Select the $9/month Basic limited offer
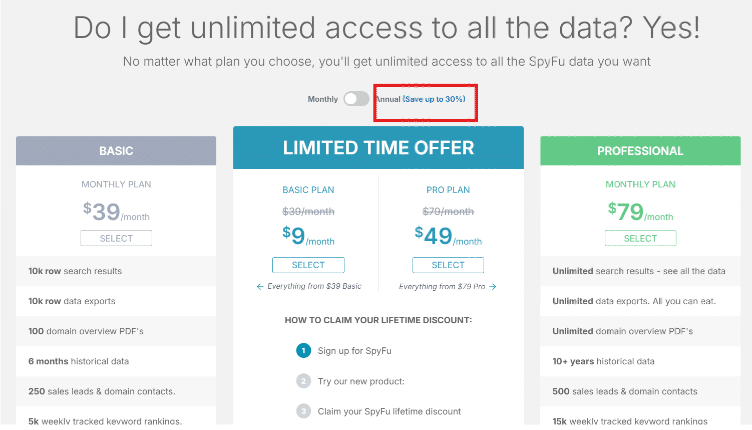The width and height of the screenshot is (752, 430). 308,265
